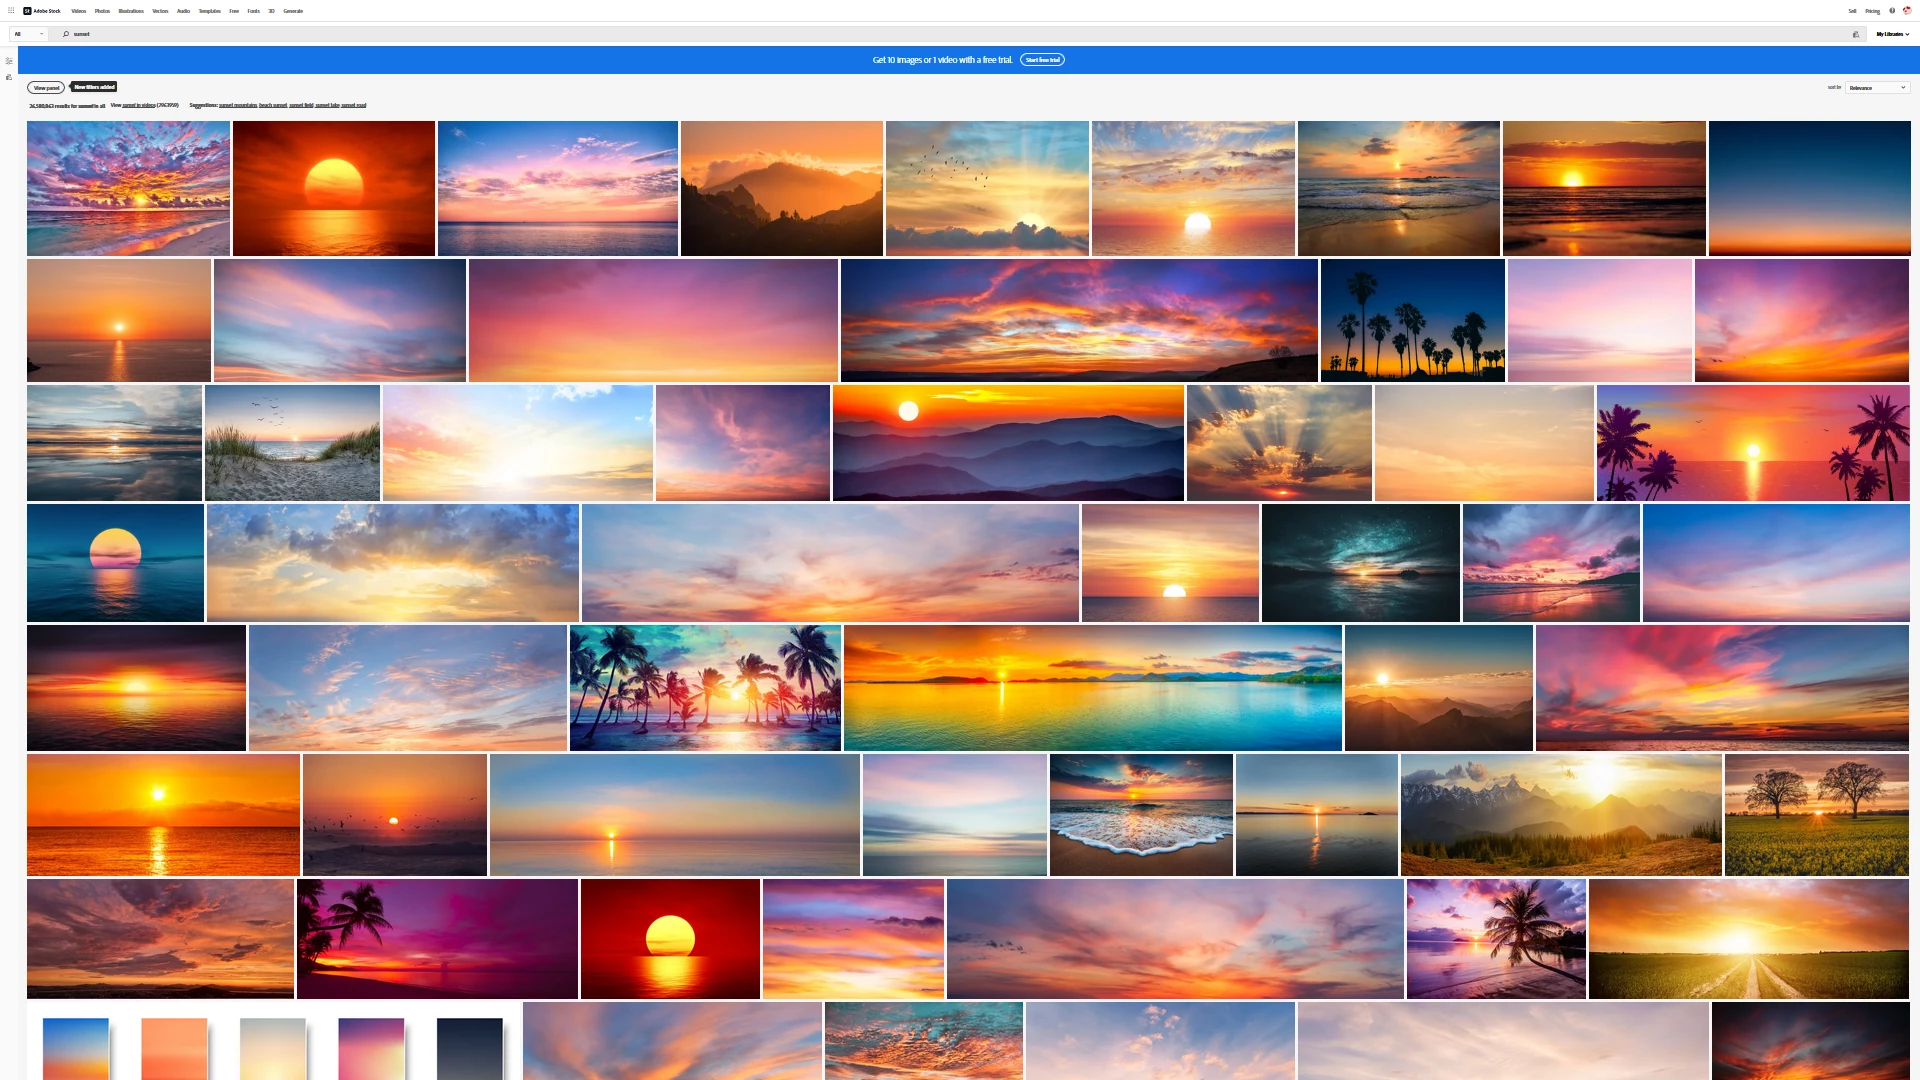Screen dimensions: 1920x1080
Task: Open the Vectors menu item
Action: (x=160, y=11)
